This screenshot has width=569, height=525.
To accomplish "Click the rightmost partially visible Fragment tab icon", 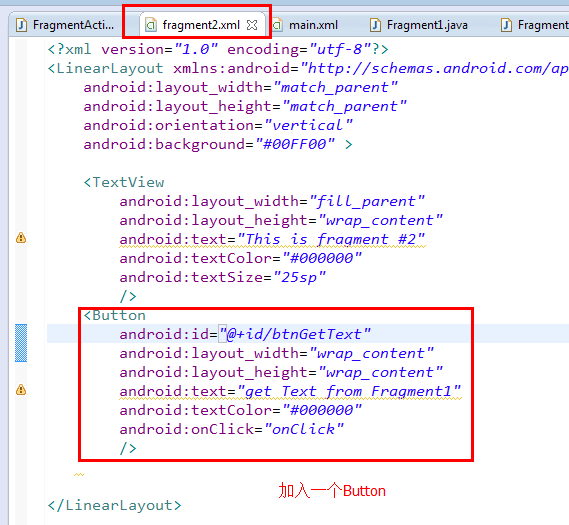I will point(506,25).
